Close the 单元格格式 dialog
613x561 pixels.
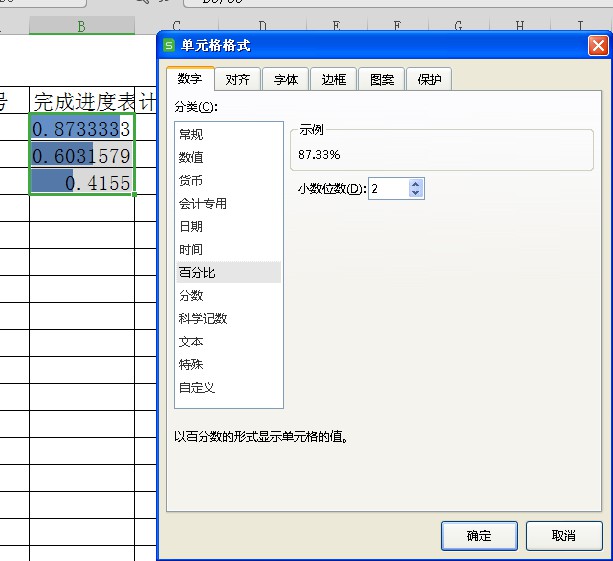(x=598, y=46)
